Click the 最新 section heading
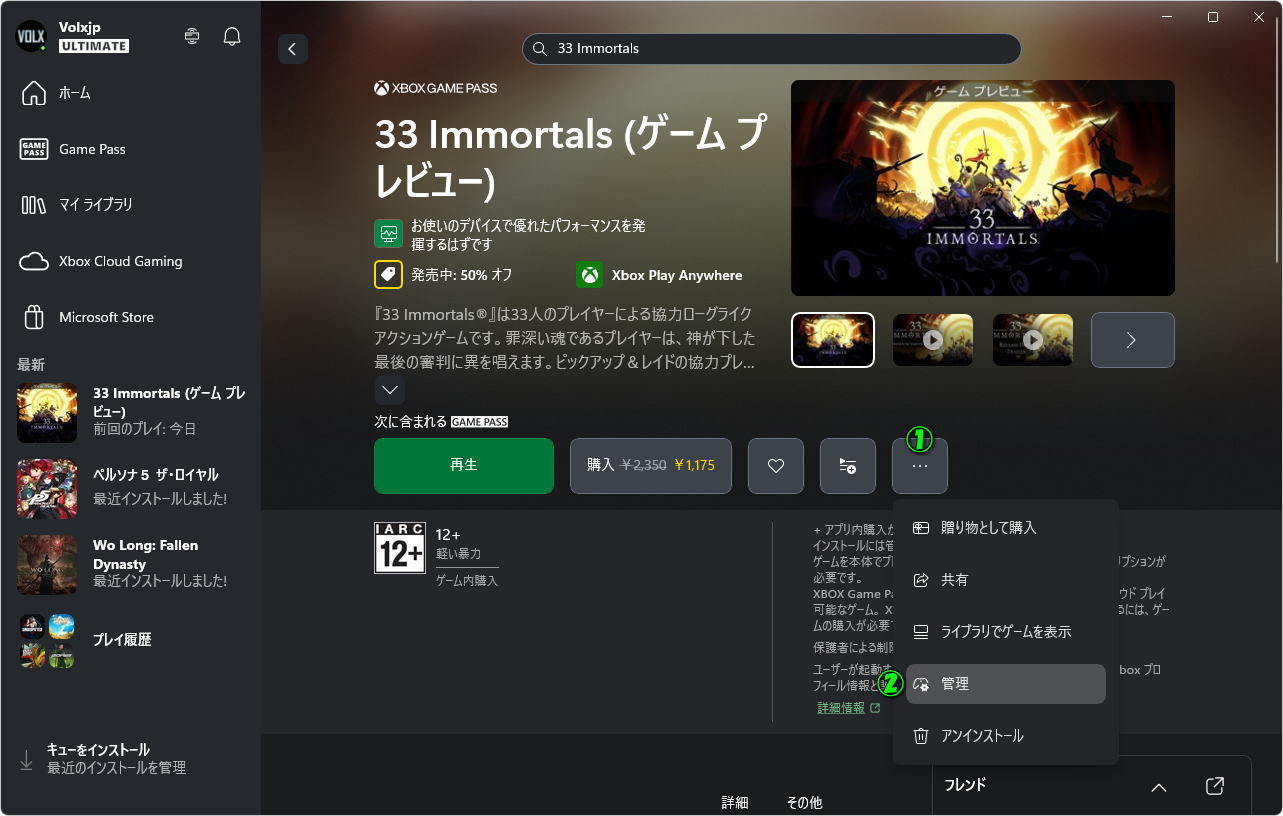Screen dimensions: 1283x816 click(31, 365)
